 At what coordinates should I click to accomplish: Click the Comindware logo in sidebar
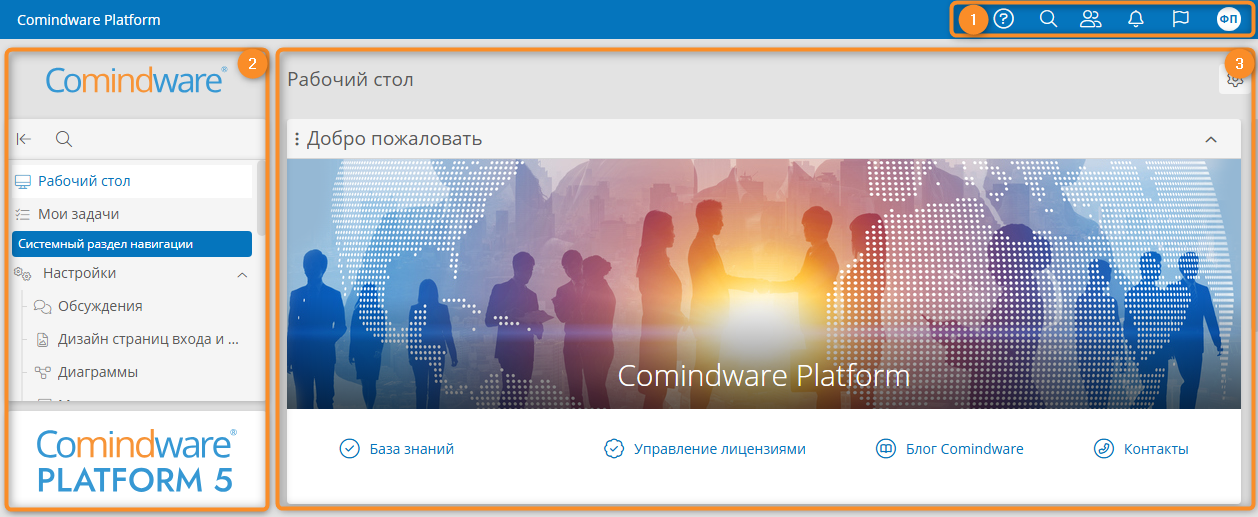pyautogui.click(x=137, y=79)
